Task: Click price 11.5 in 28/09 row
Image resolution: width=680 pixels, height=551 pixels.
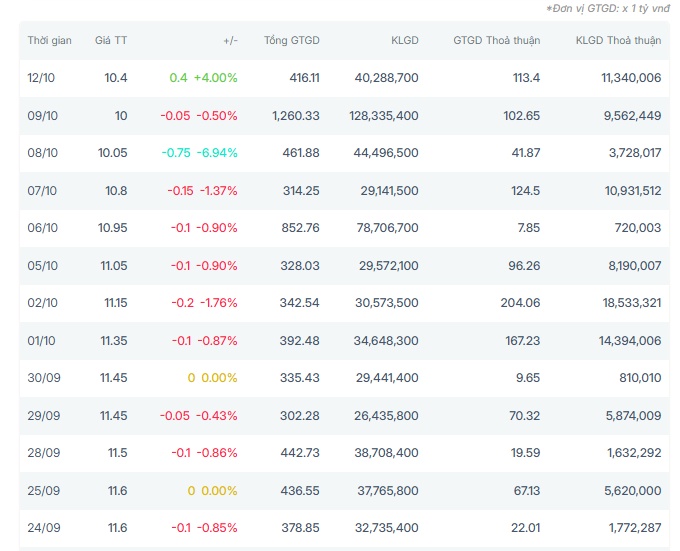Action: click(x=118, y=453)
